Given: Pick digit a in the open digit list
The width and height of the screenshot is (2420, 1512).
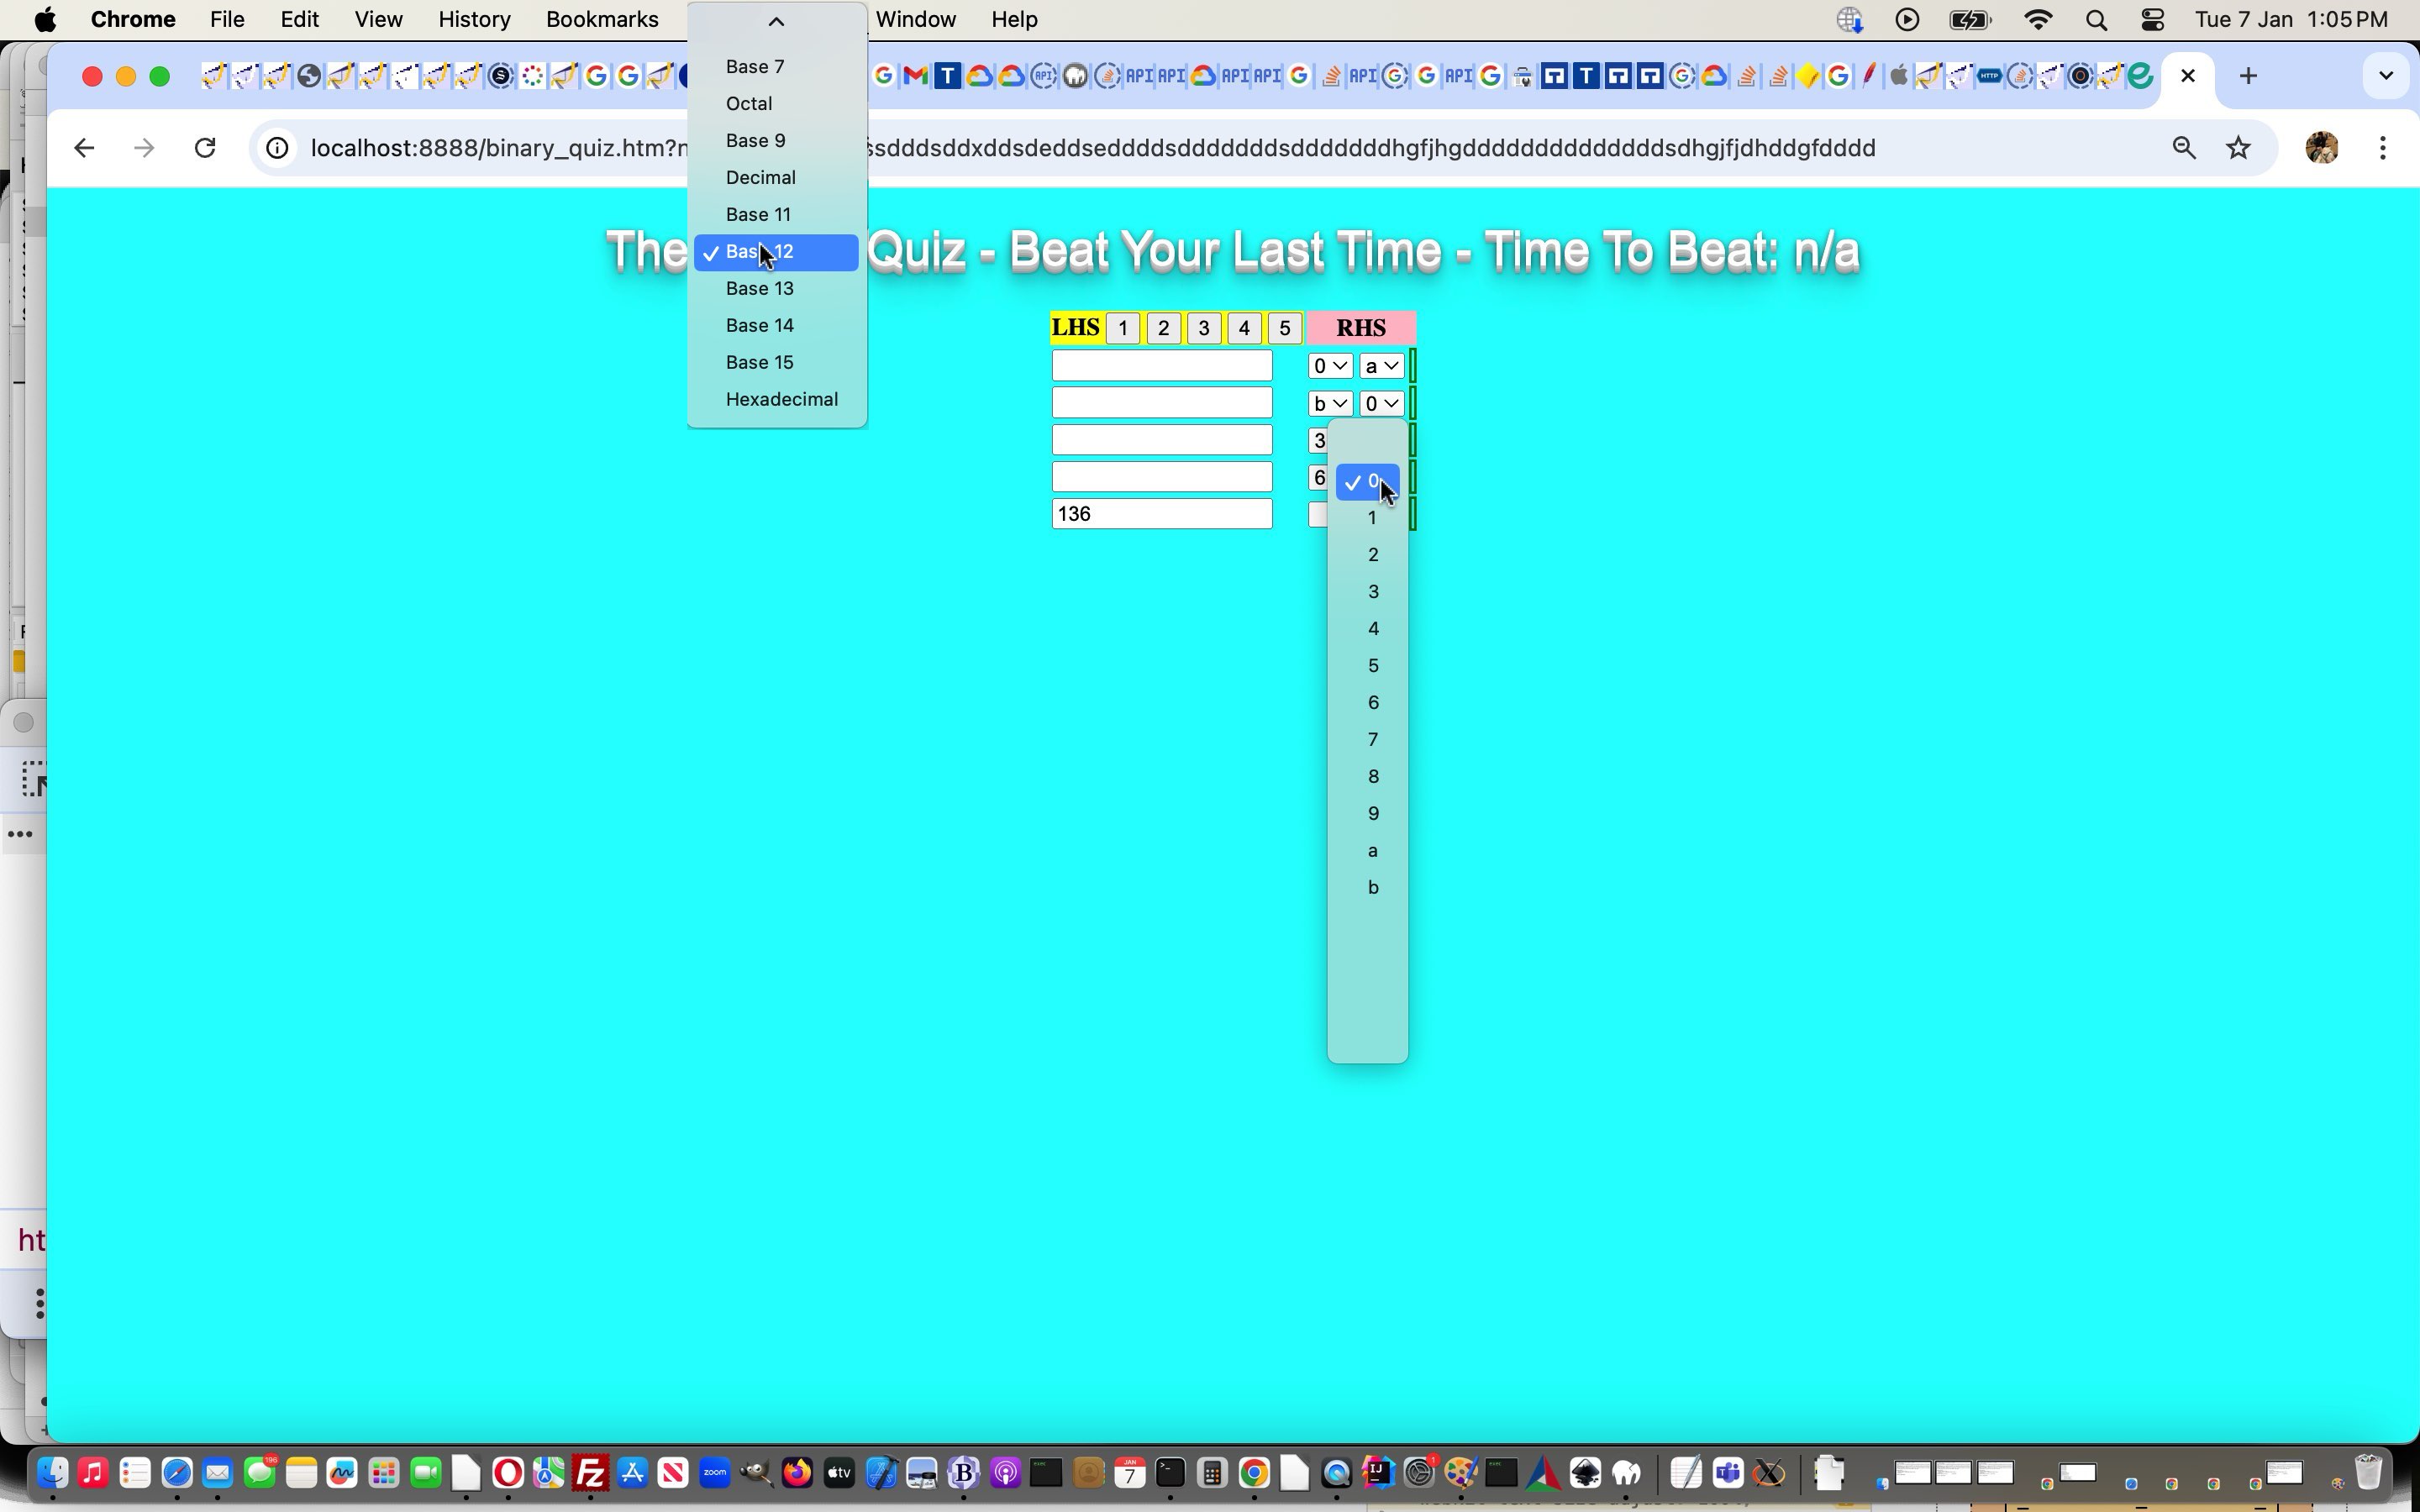Looking at the screenshot, I should [1368, 851].
